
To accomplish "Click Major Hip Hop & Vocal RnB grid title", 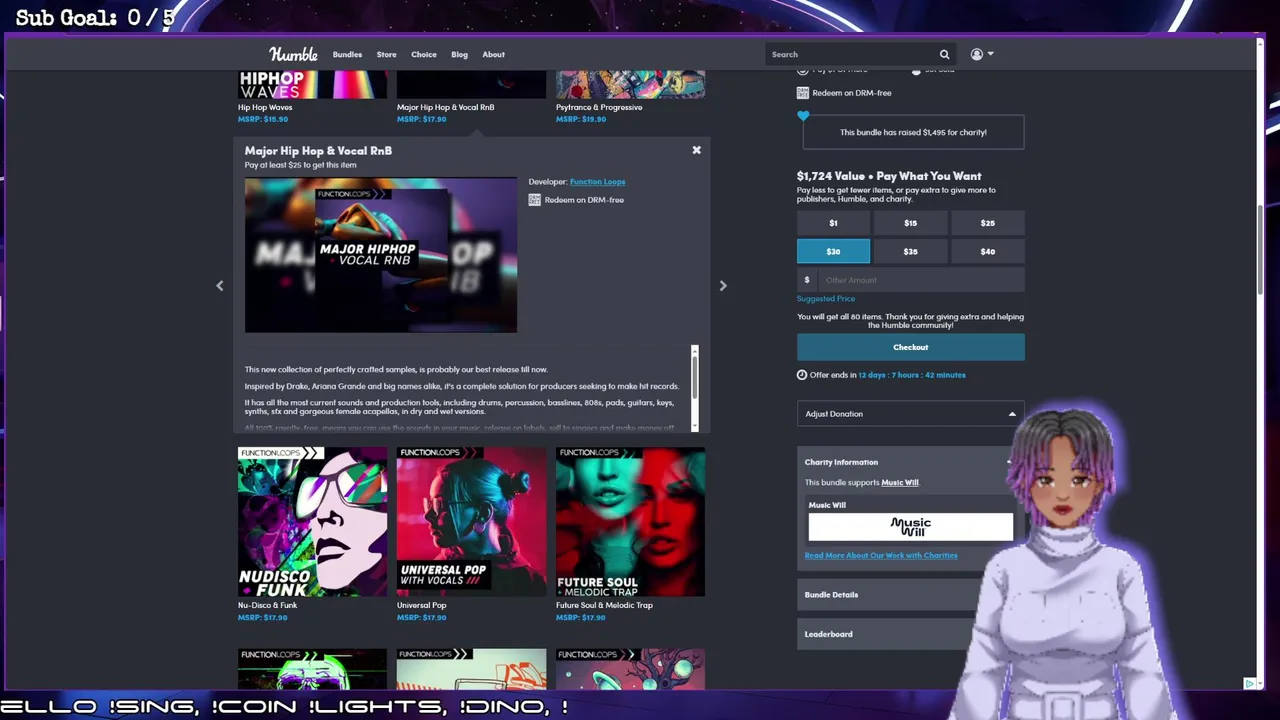I will [x=445, y=107].
